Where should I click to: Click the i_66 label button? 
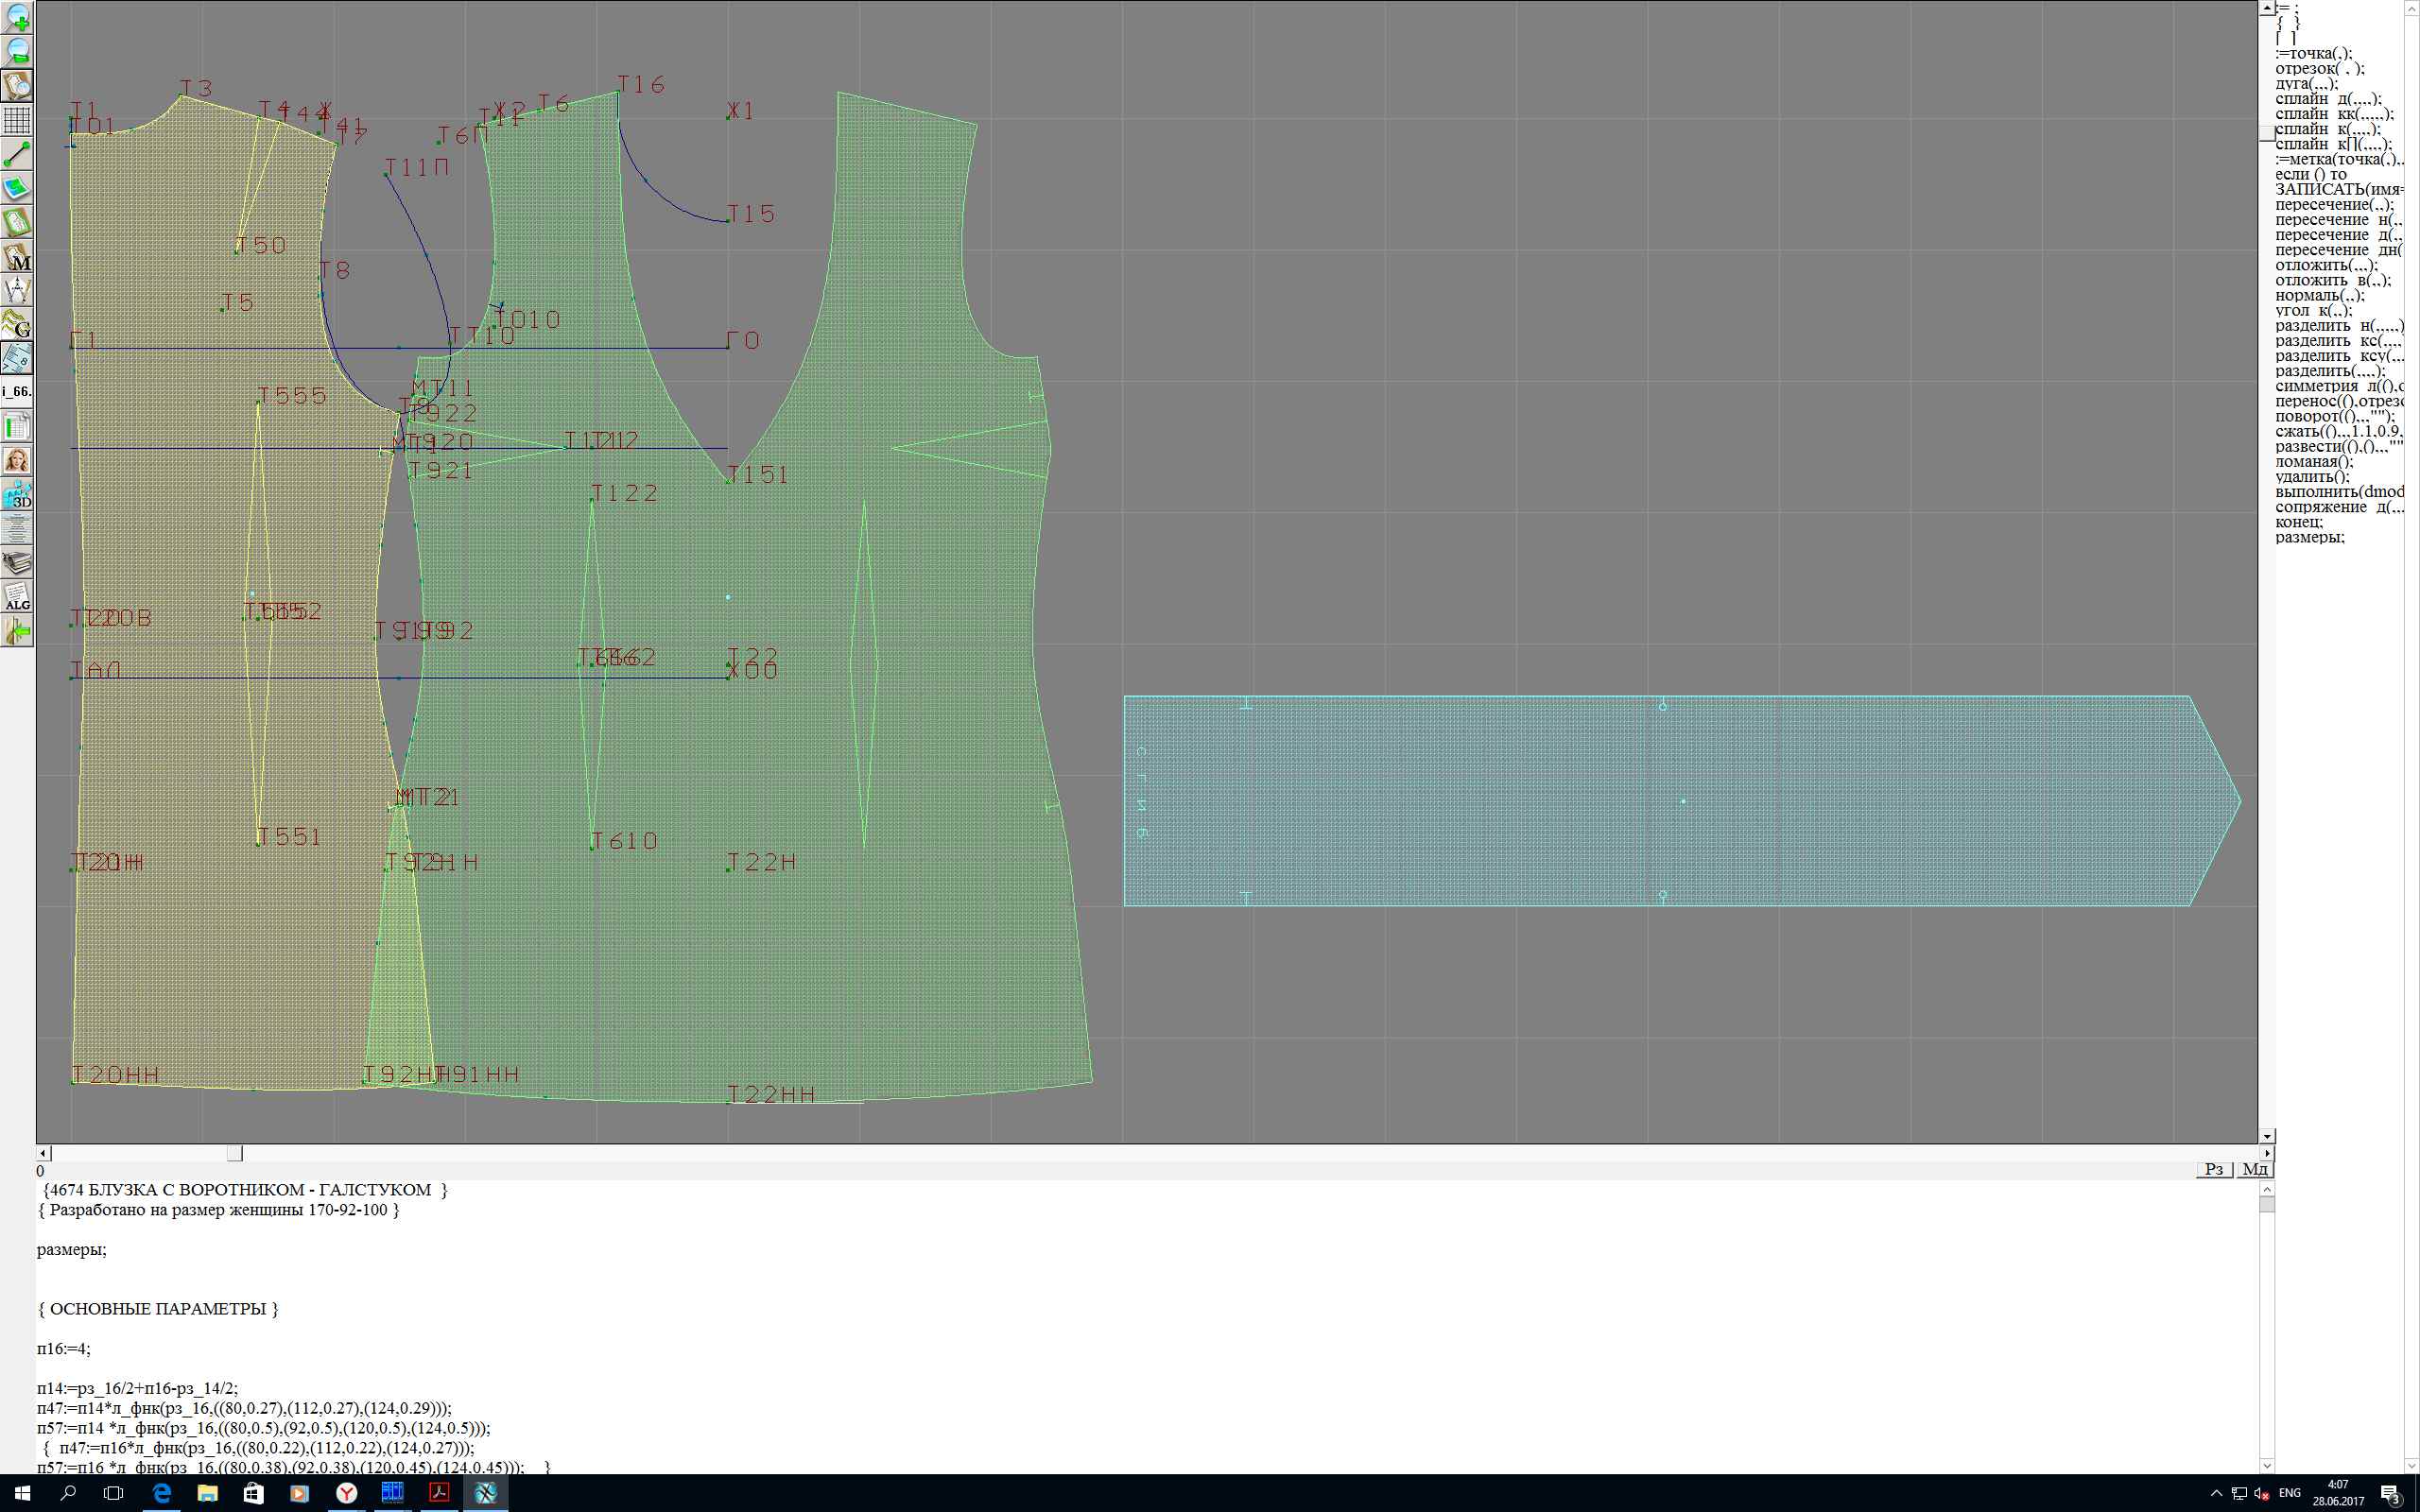tap(17, 392)
